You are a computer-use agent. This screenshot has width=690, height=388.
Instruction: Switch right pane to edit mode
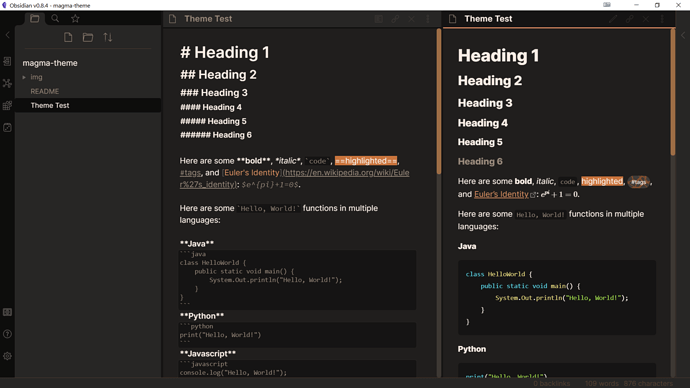click(x=613, y=19)
